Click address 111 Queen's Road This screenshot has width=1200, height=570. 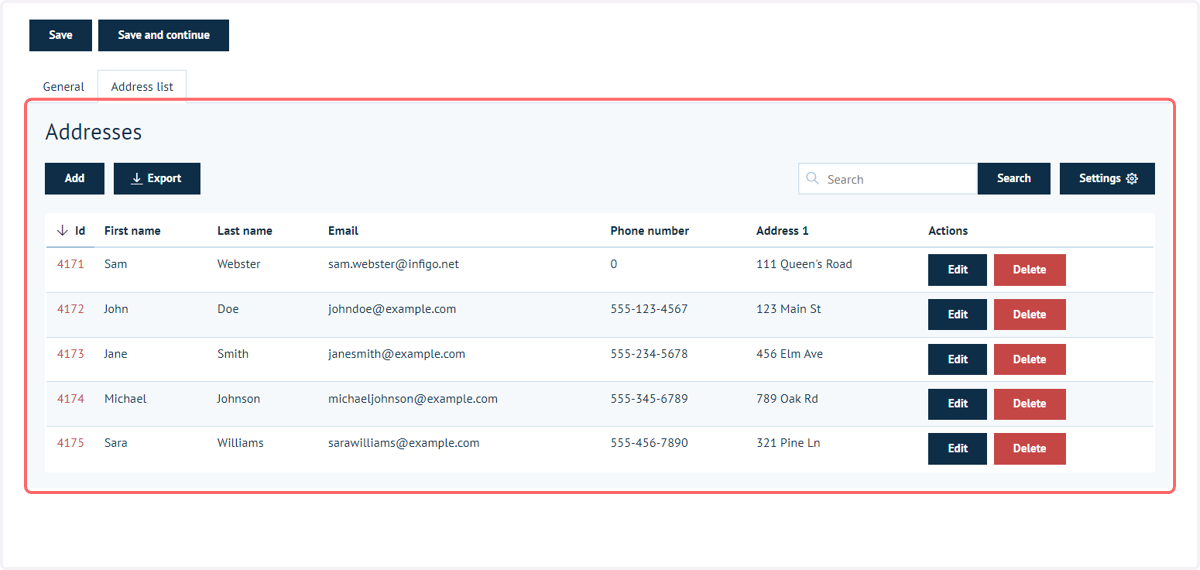804,265
